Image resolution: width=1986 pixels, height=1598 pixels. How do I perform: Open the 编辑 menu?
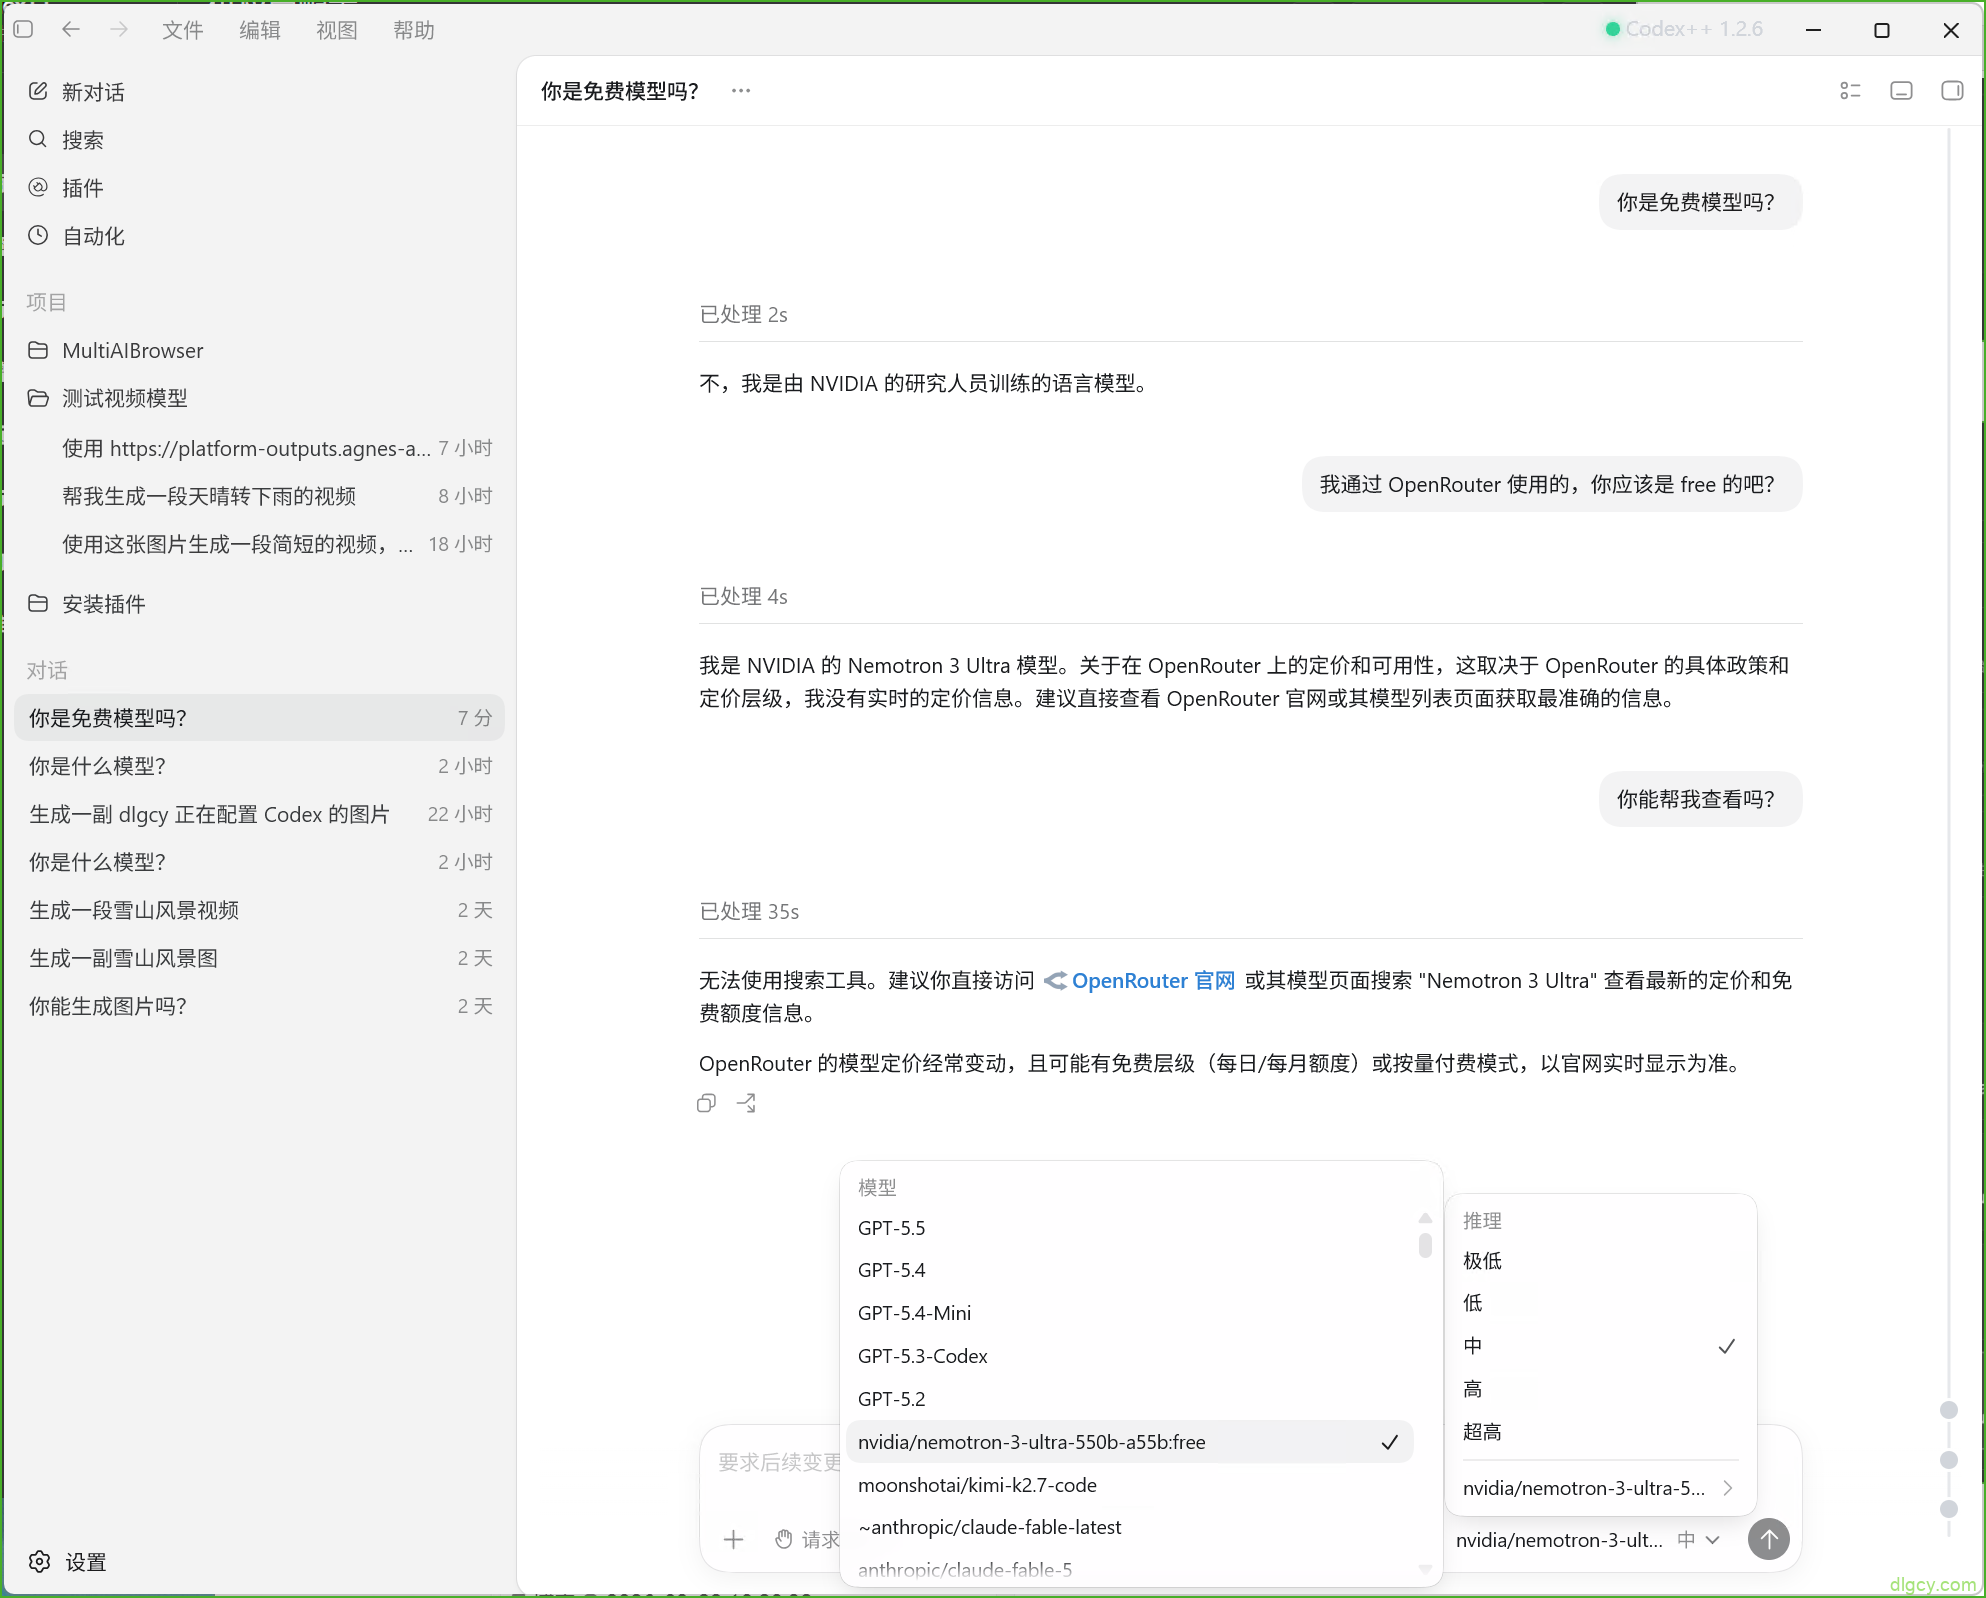[x=260, y=30]
